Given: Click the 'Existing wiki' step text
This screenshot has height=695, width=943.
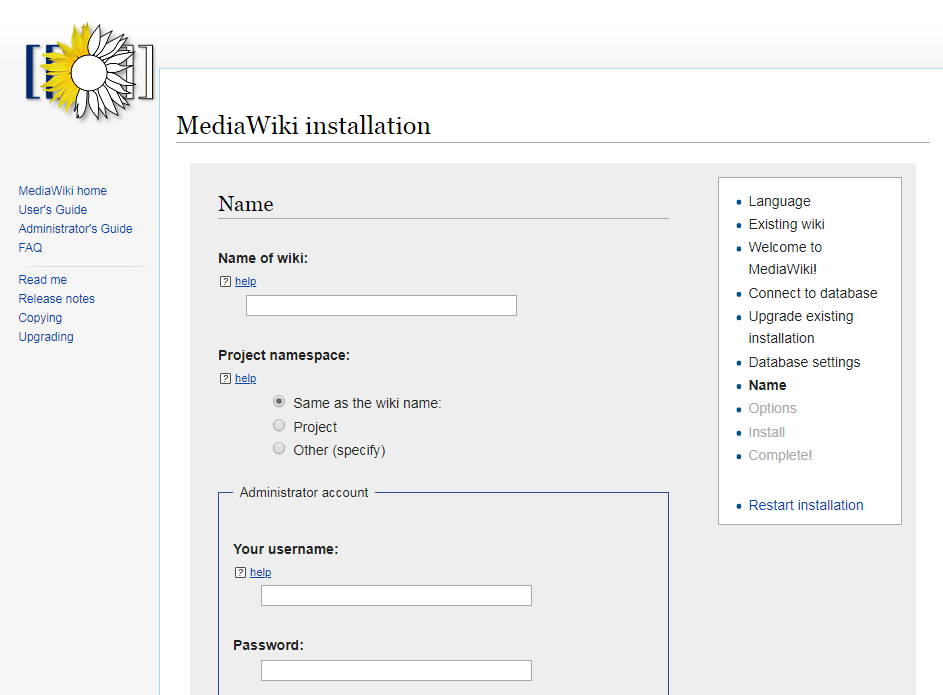Looking at the screenshot, I should point(787,224).
